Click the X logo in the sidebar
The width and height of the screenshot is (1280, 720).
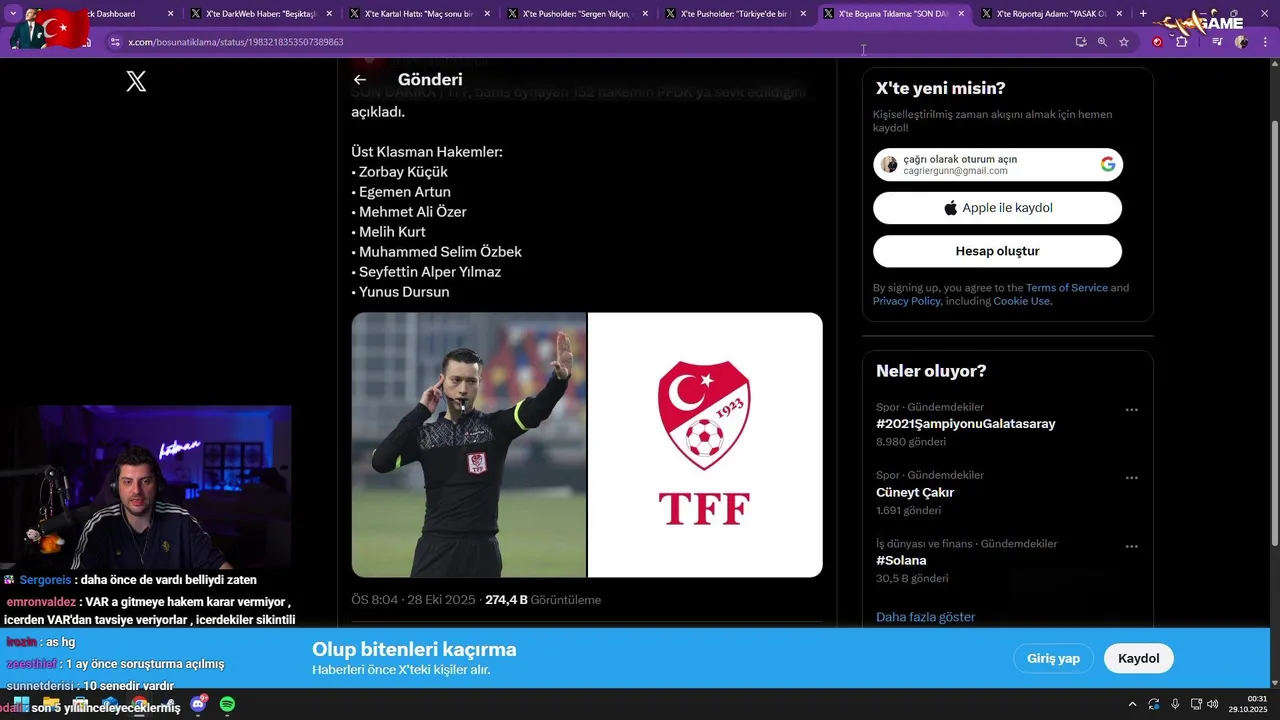point(136,82)
